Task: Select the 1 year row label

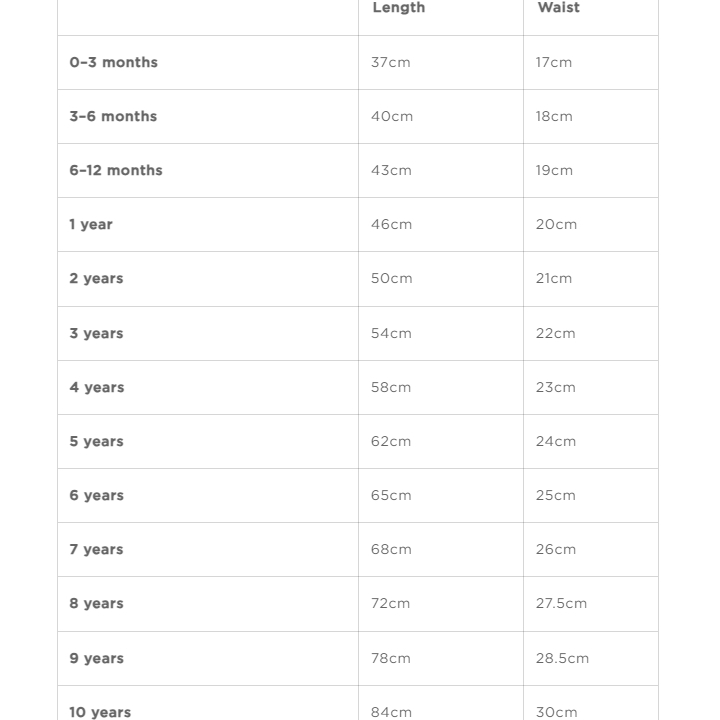Action: 91,224
